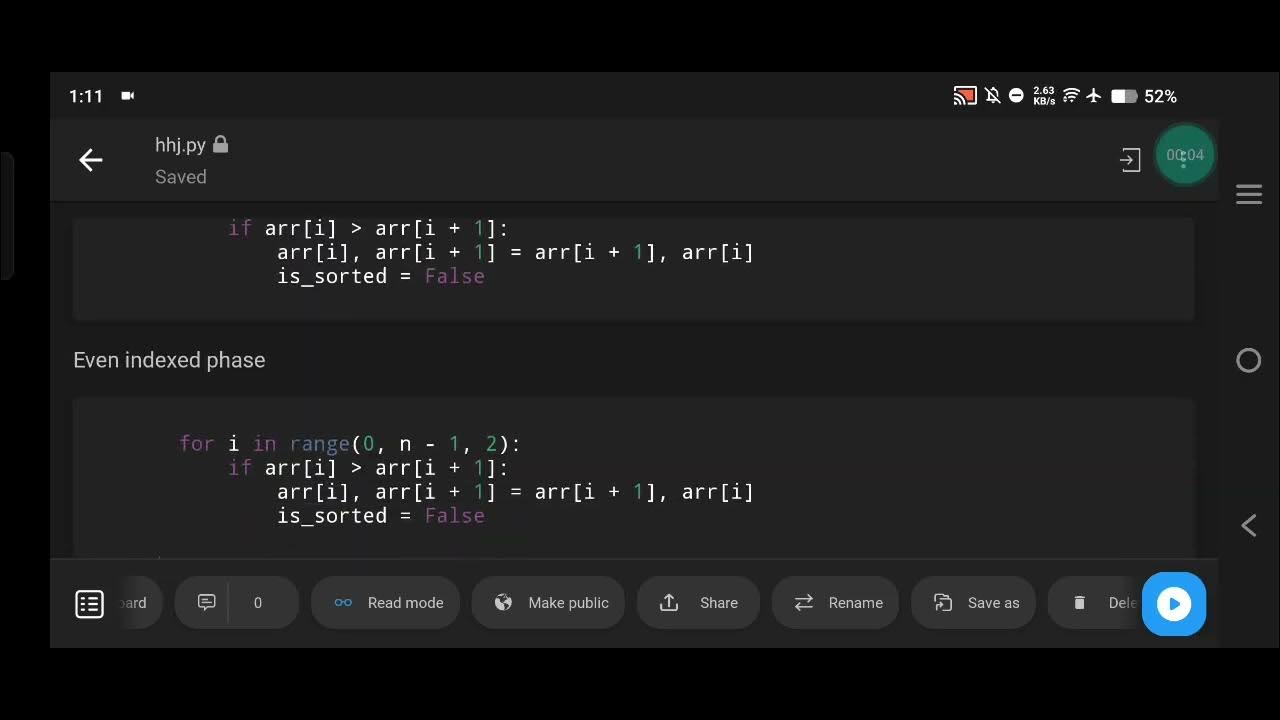
Task: Tap the do-not-disturb status icon
Action: coord(1016,96)
